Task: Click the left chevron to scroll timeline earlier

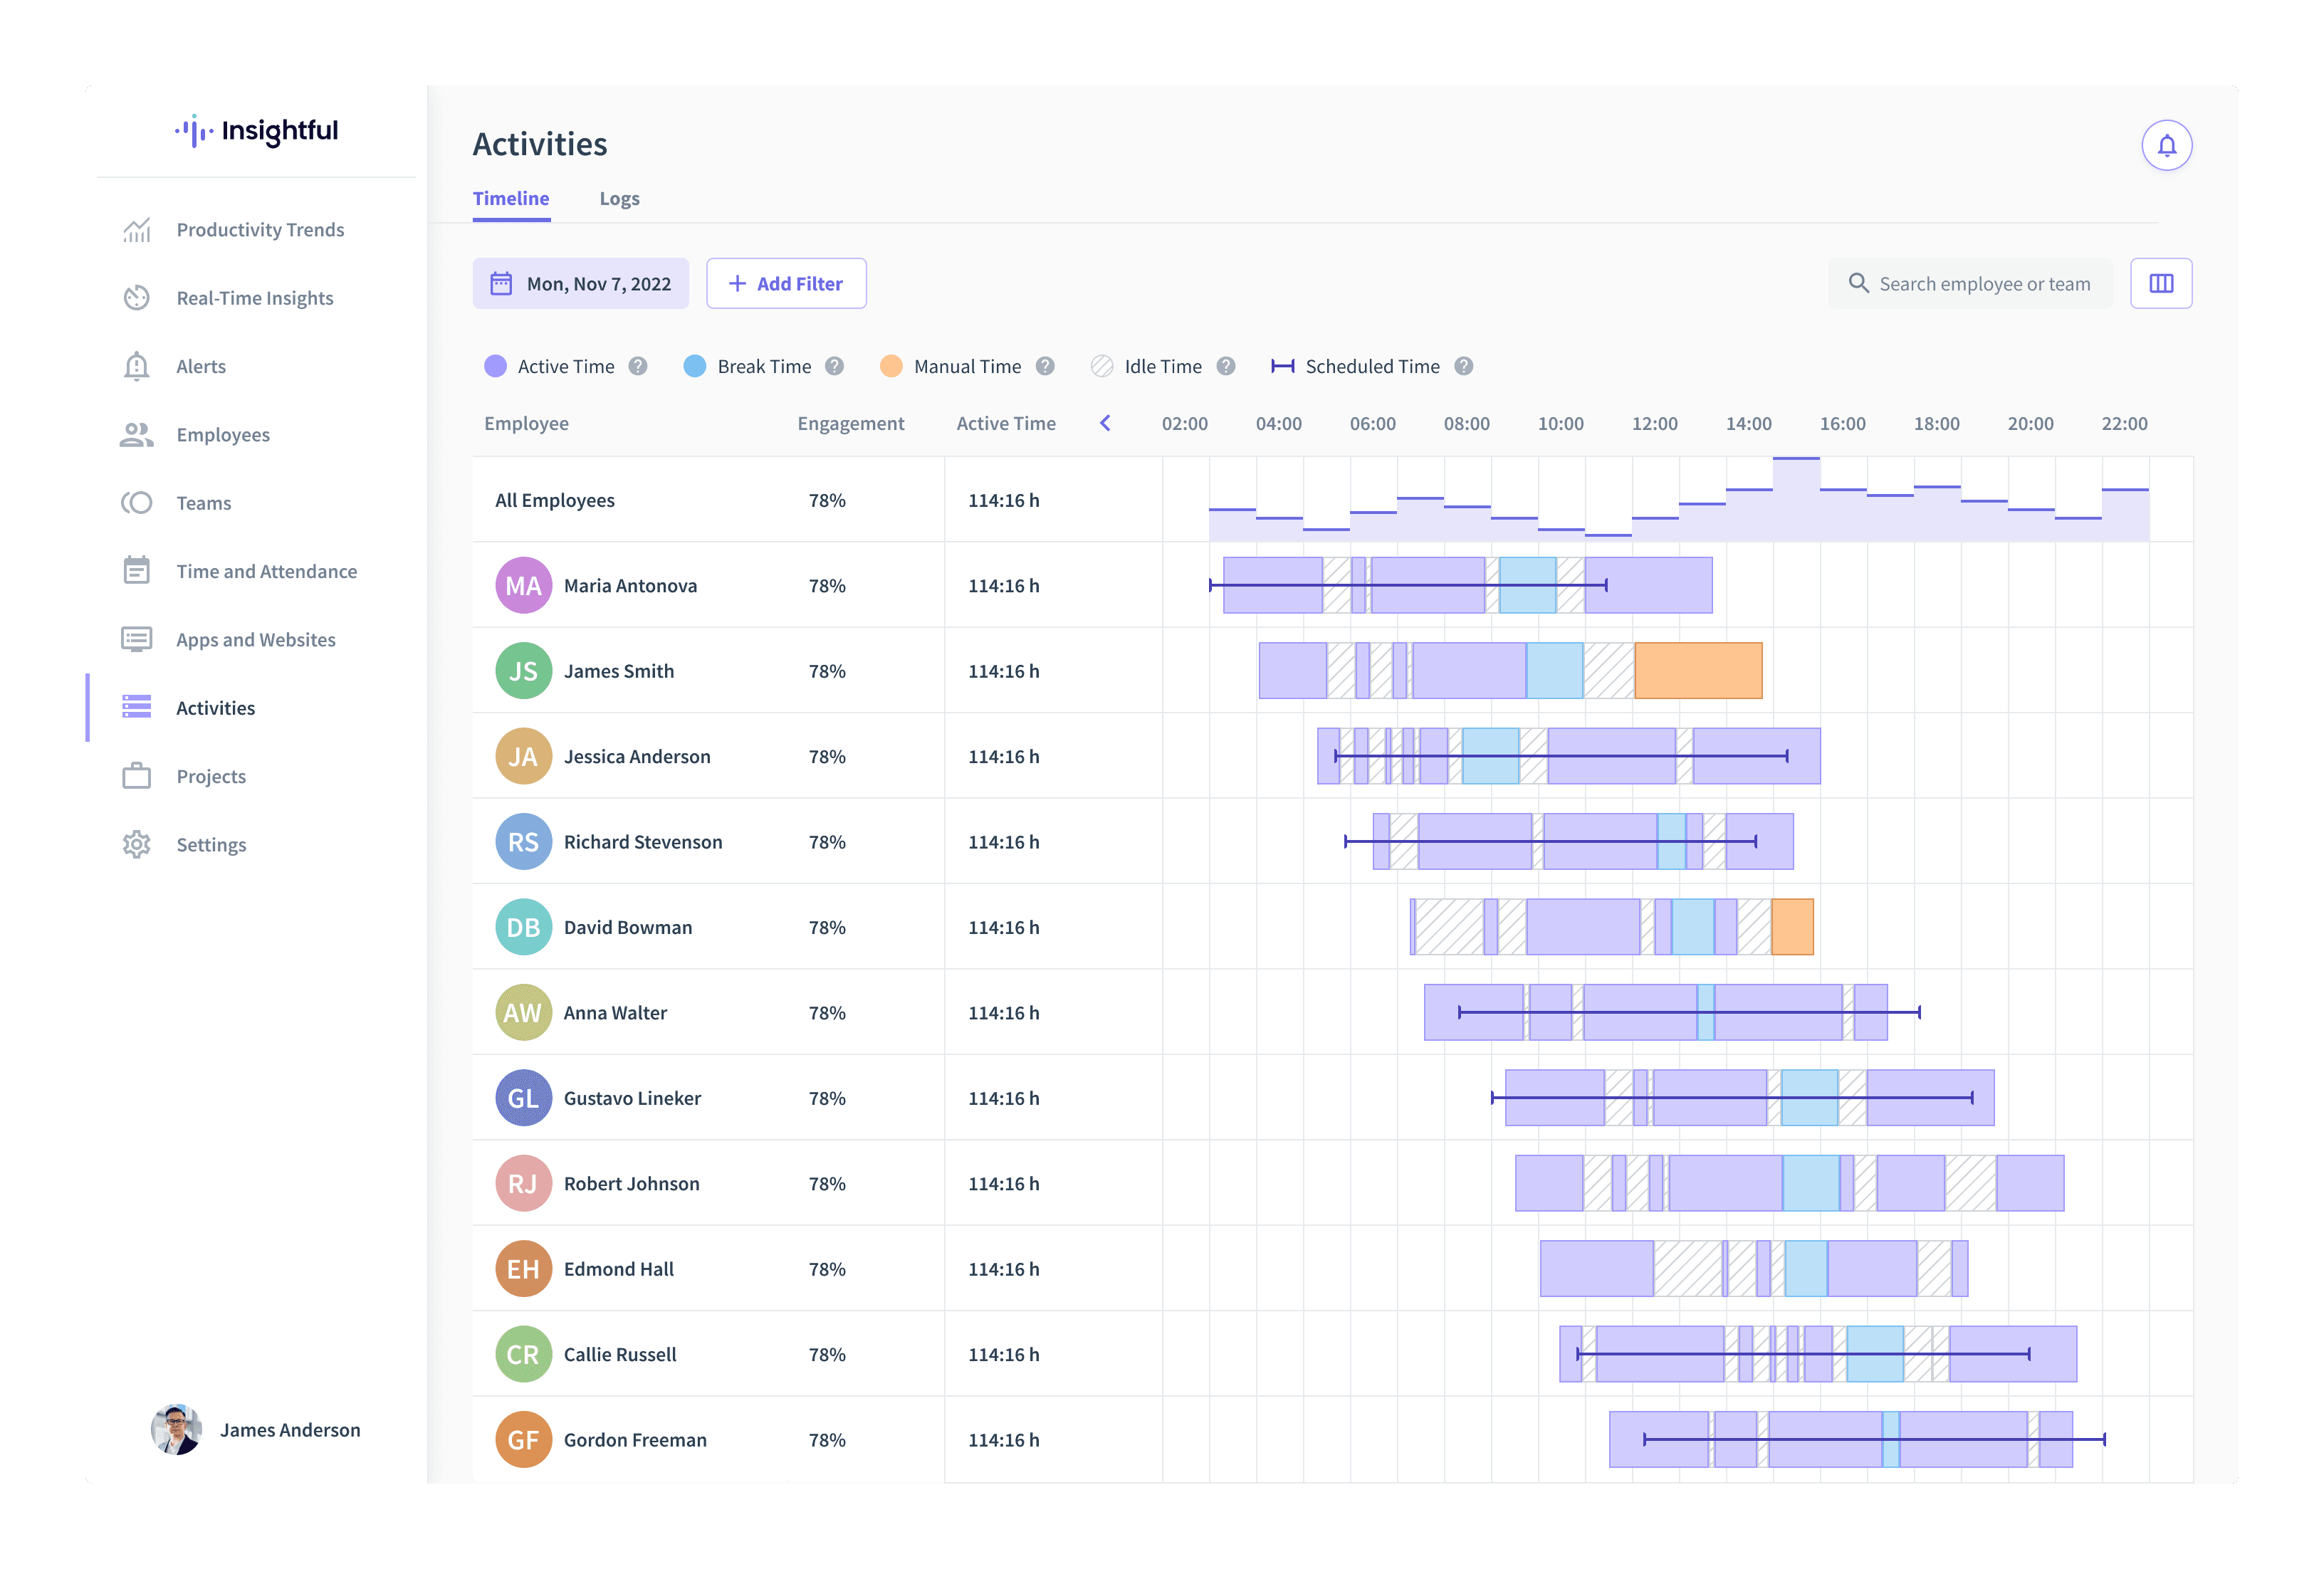Action: coord(1105,423)
